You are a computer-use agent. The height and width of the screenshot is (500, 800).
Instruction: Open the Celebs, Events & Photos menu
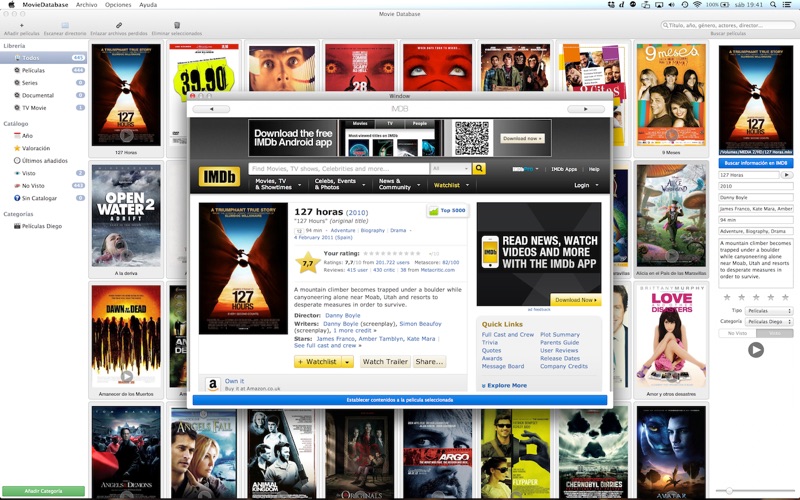coord(340,184)
